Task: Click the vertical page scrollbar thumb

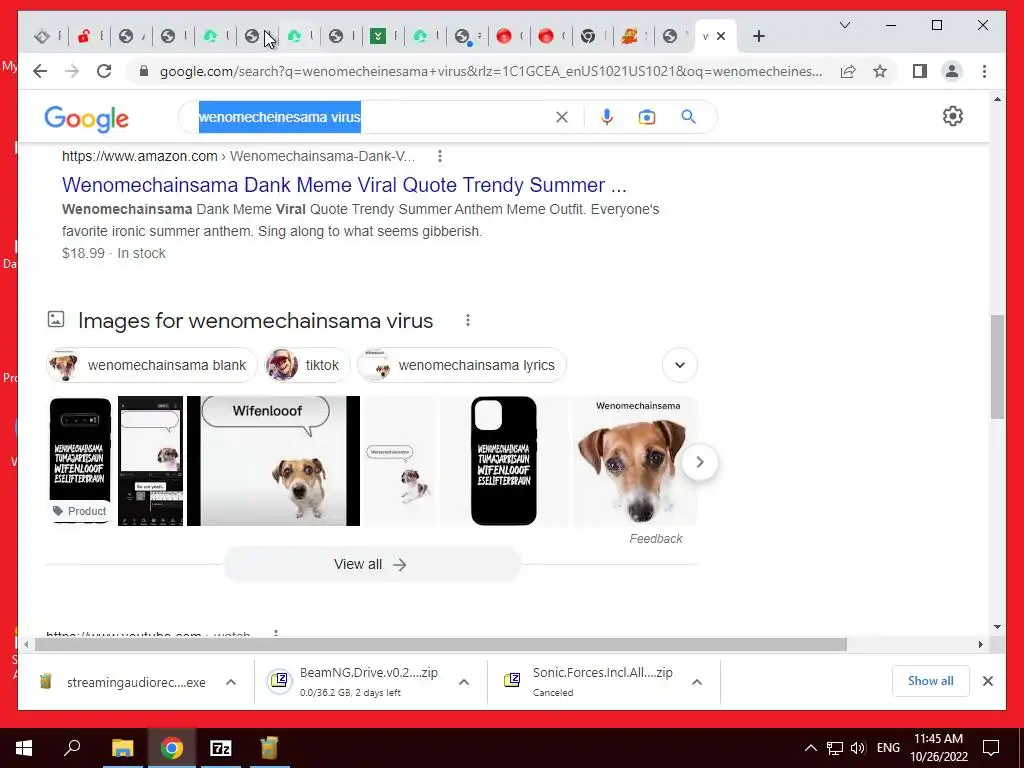Action: (997, 367)
